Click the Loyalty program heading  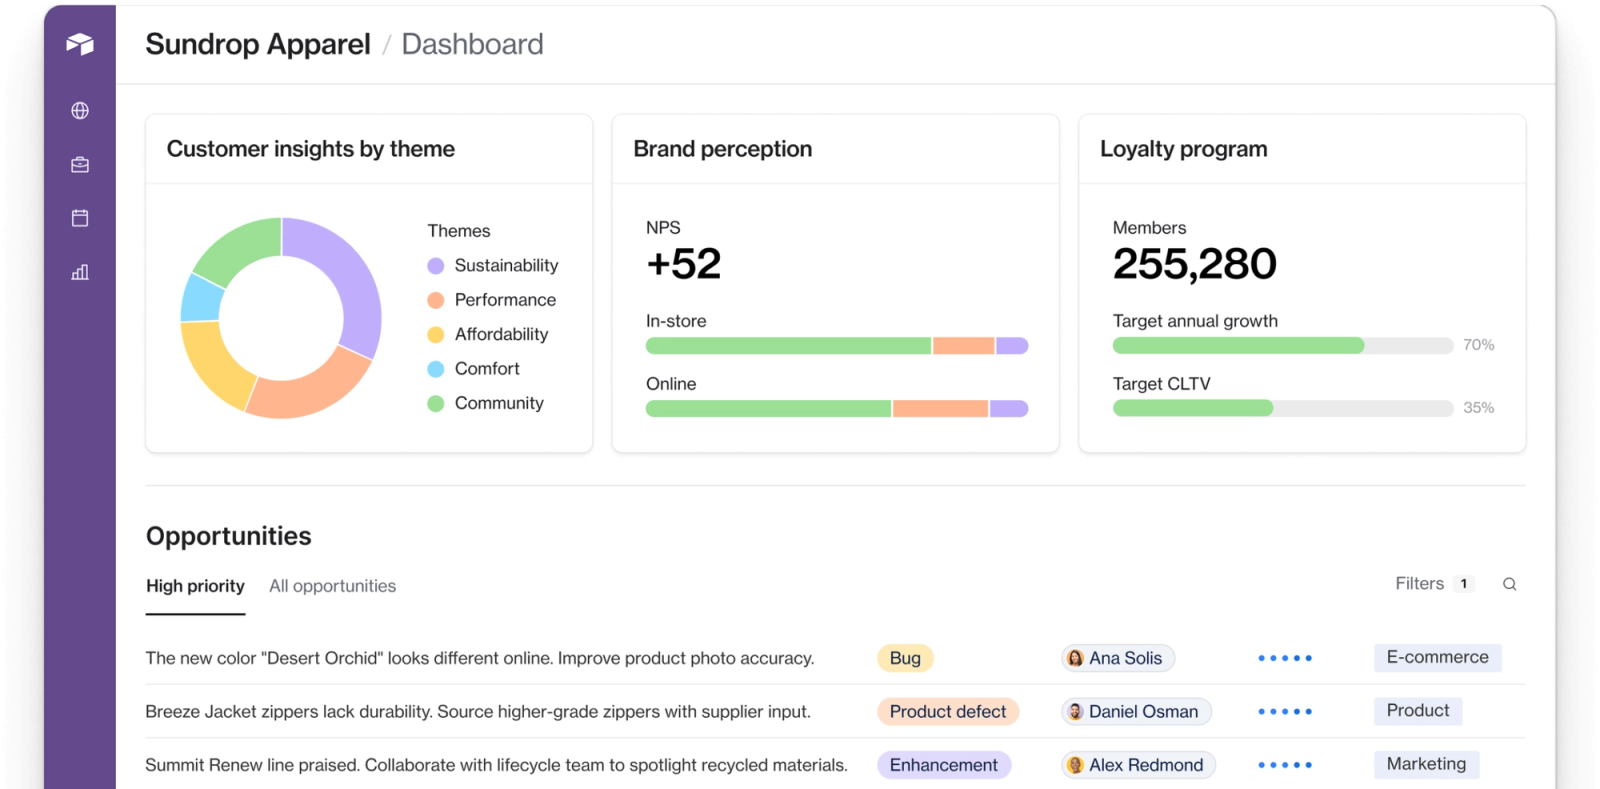[1184, 149]
